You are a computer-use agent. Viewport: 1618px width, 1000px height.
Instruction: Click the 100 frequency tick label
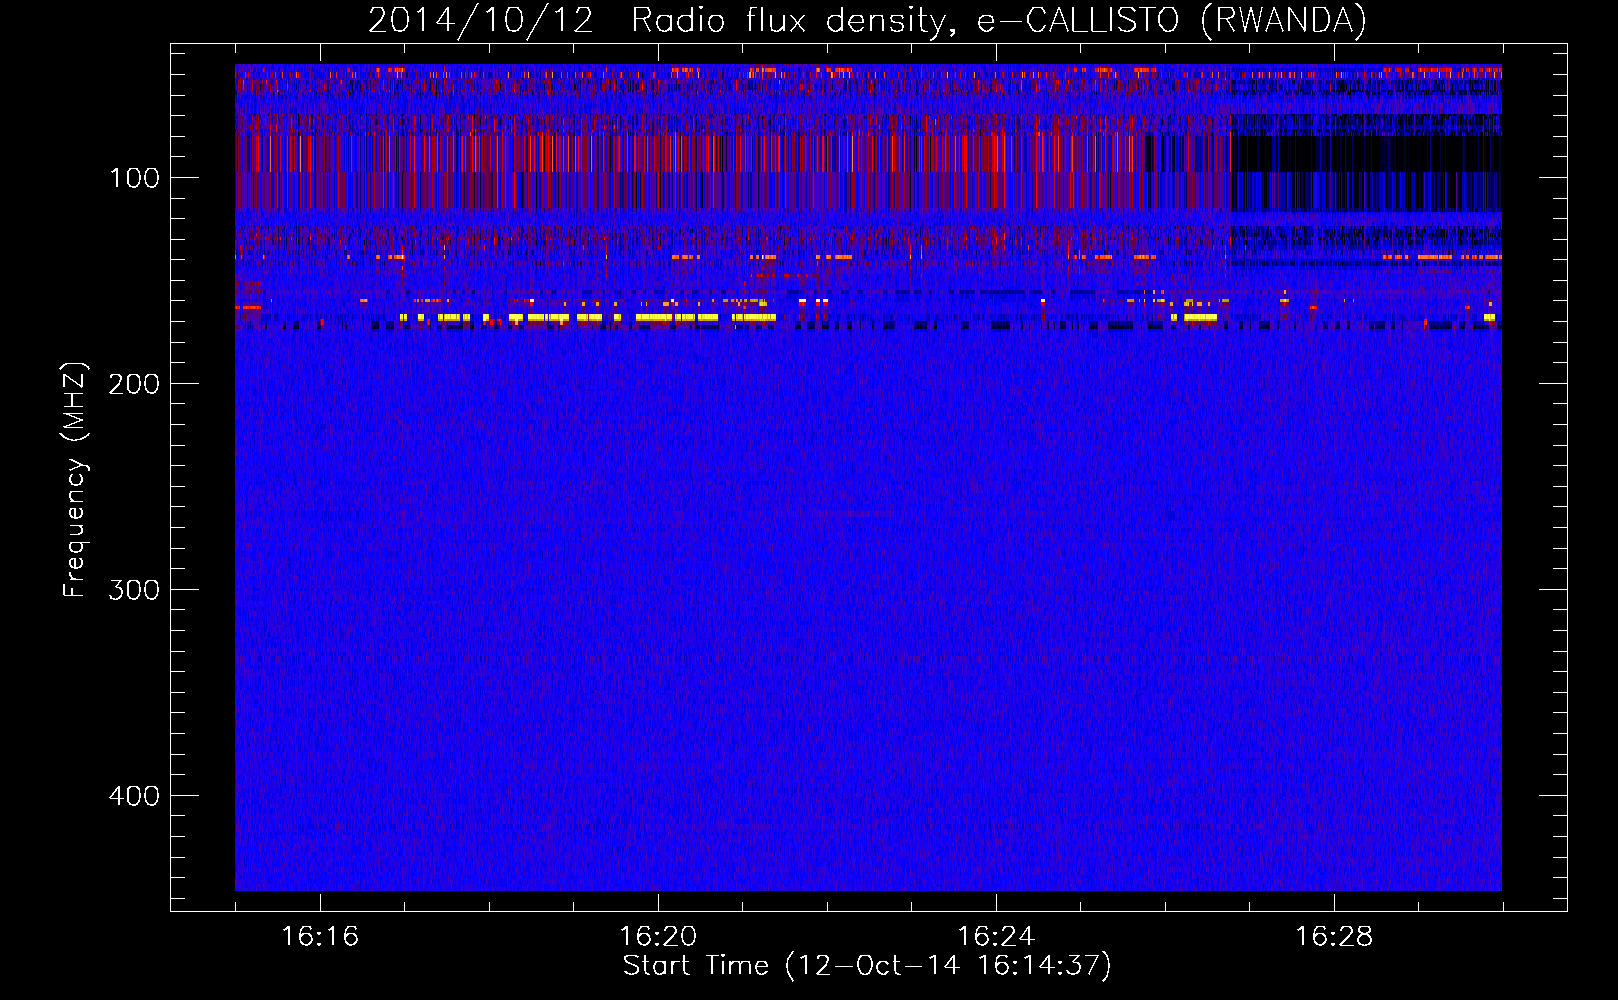pyautogui.click(x=134, y=178)
